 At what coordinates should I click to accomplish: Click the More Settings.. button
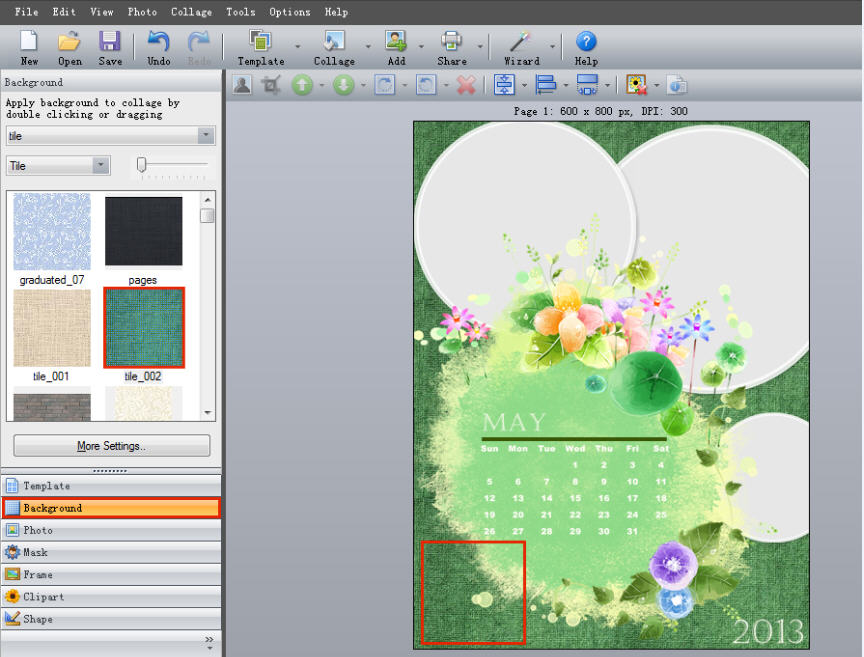click(112, 446)
